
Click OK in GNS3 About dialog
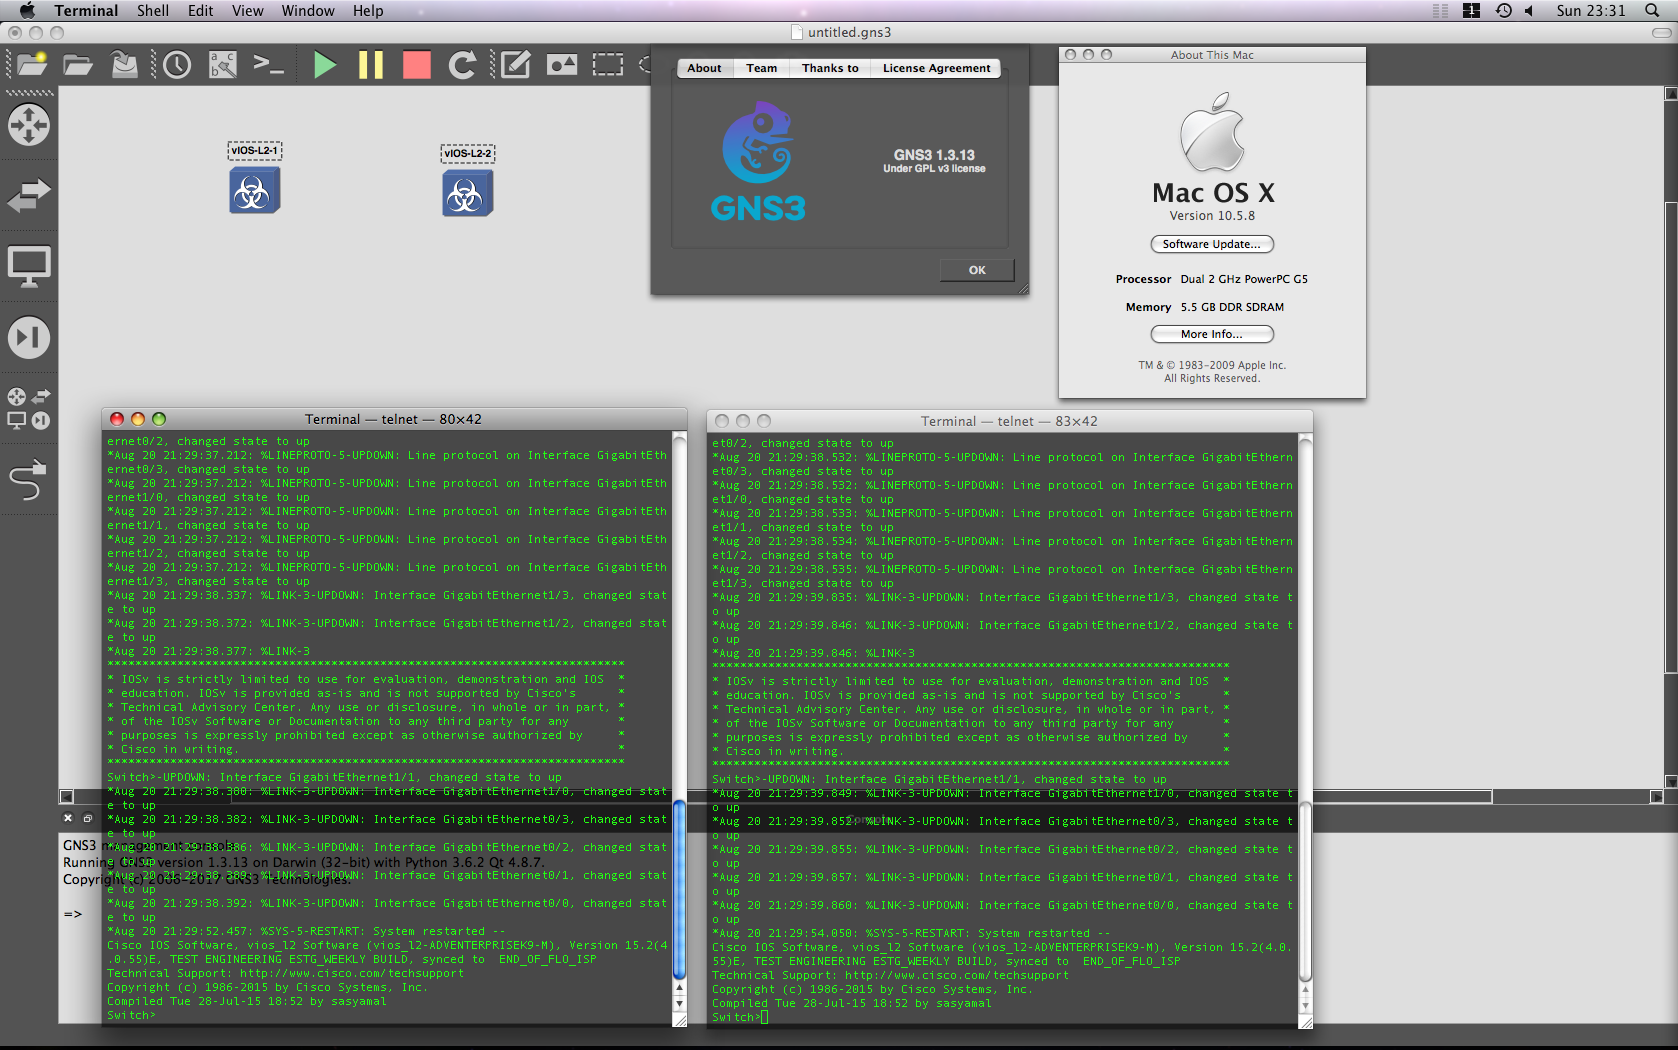coord(977,270)
